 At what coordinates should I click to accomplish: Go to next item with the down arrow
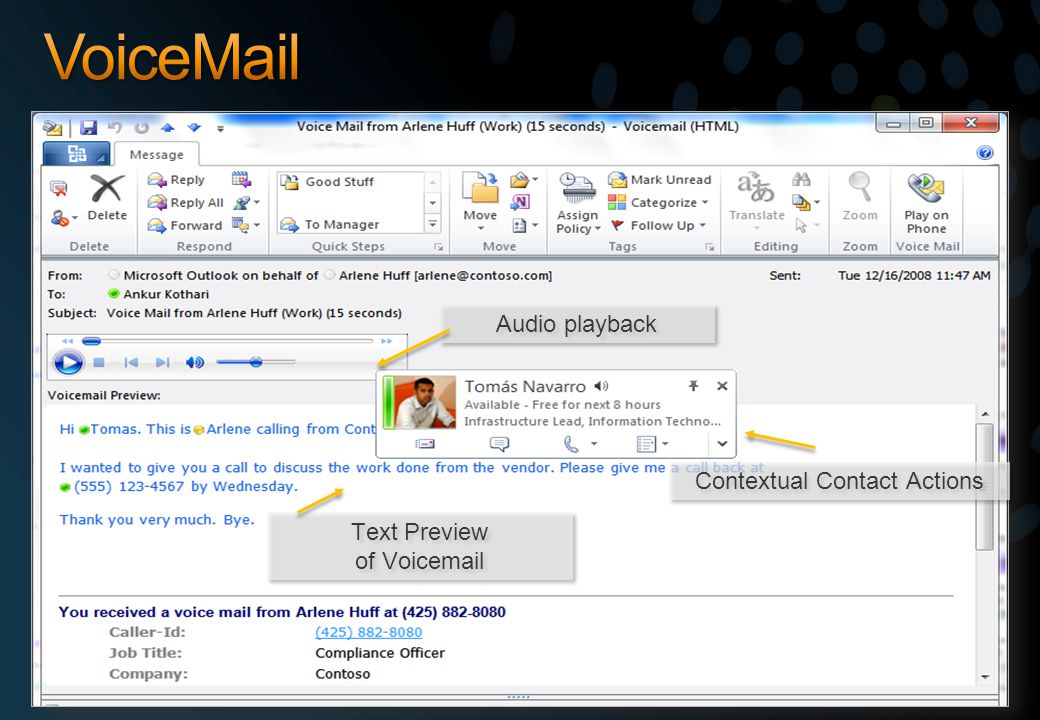coord(194,127)
